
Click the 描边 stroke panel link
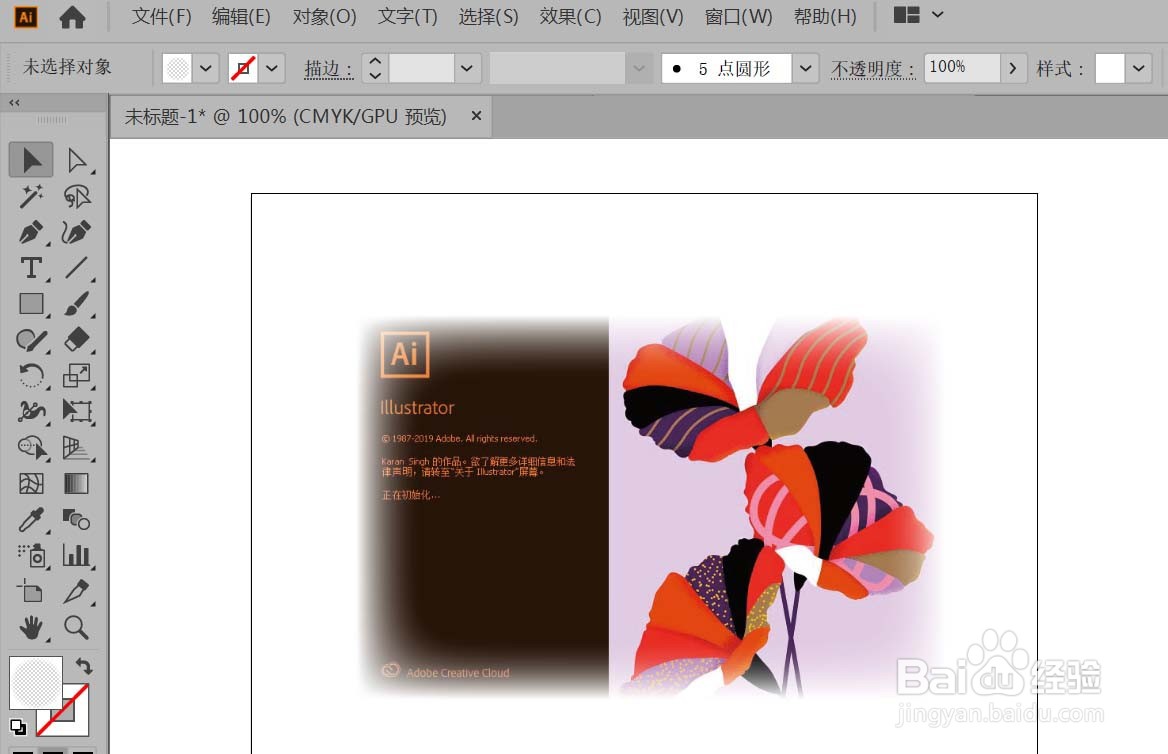click(328, 69)
